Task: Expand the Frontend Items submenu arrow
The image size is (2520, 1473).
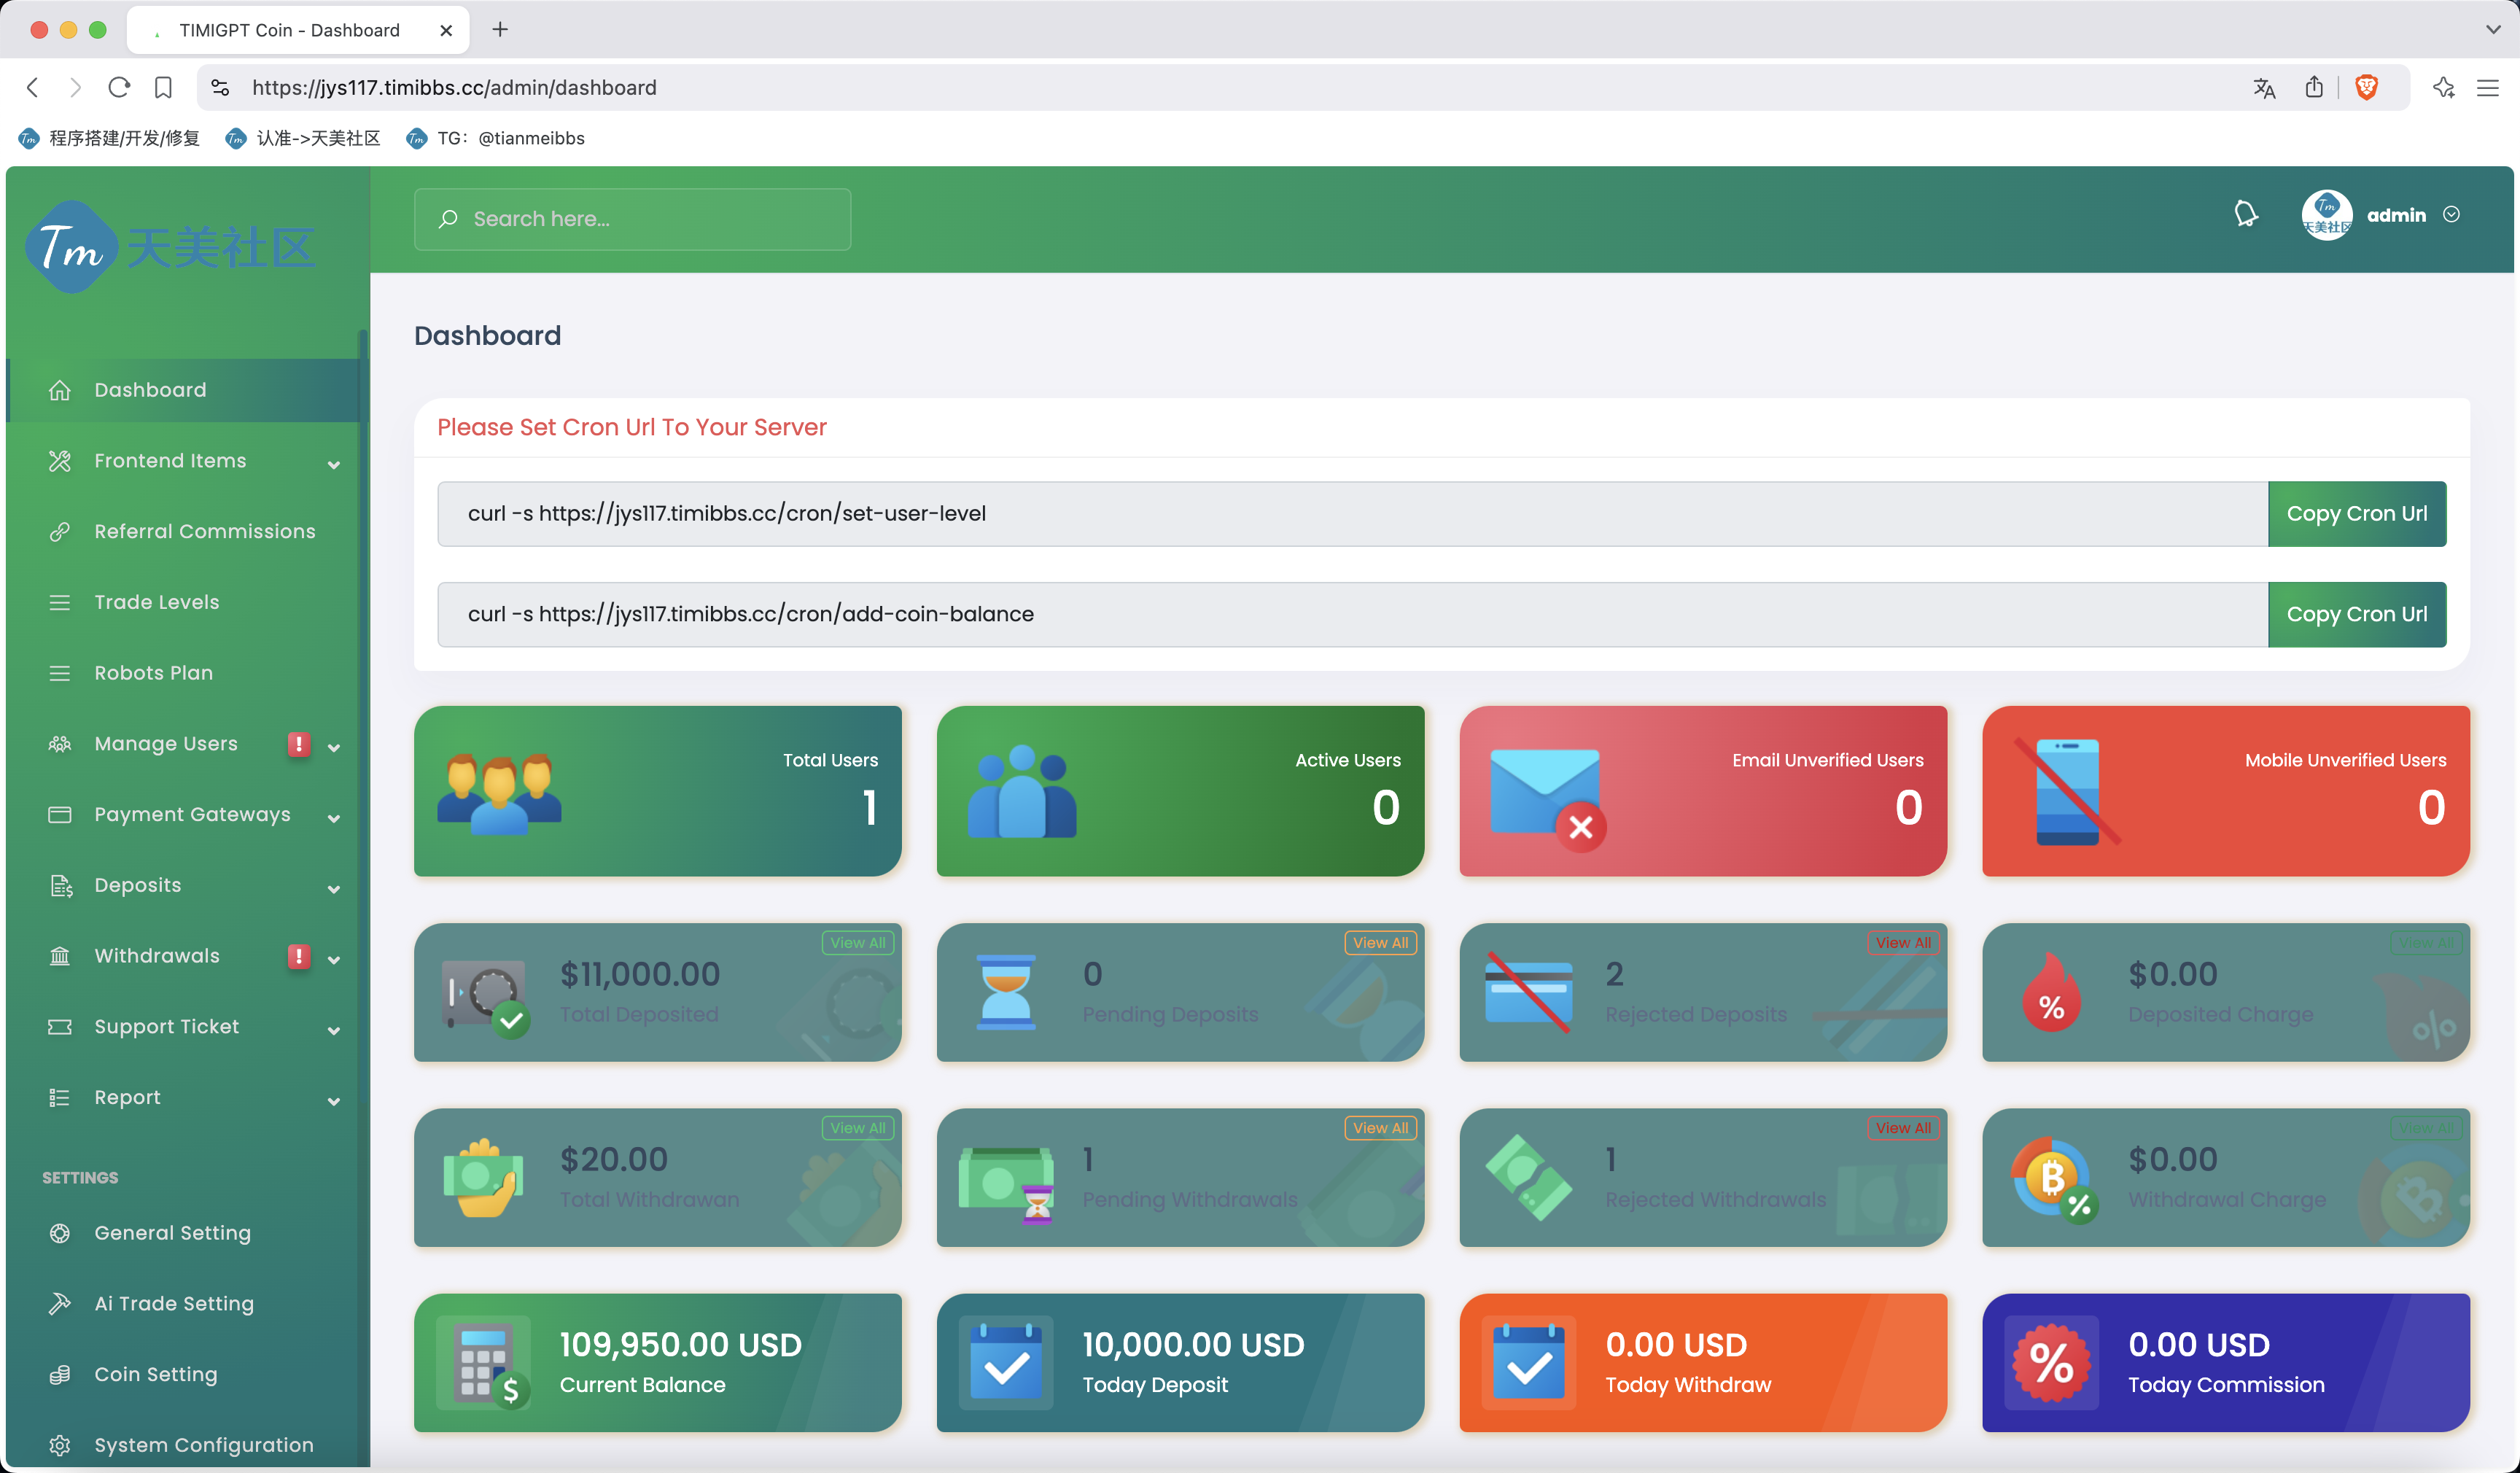Action: (334, 464)
